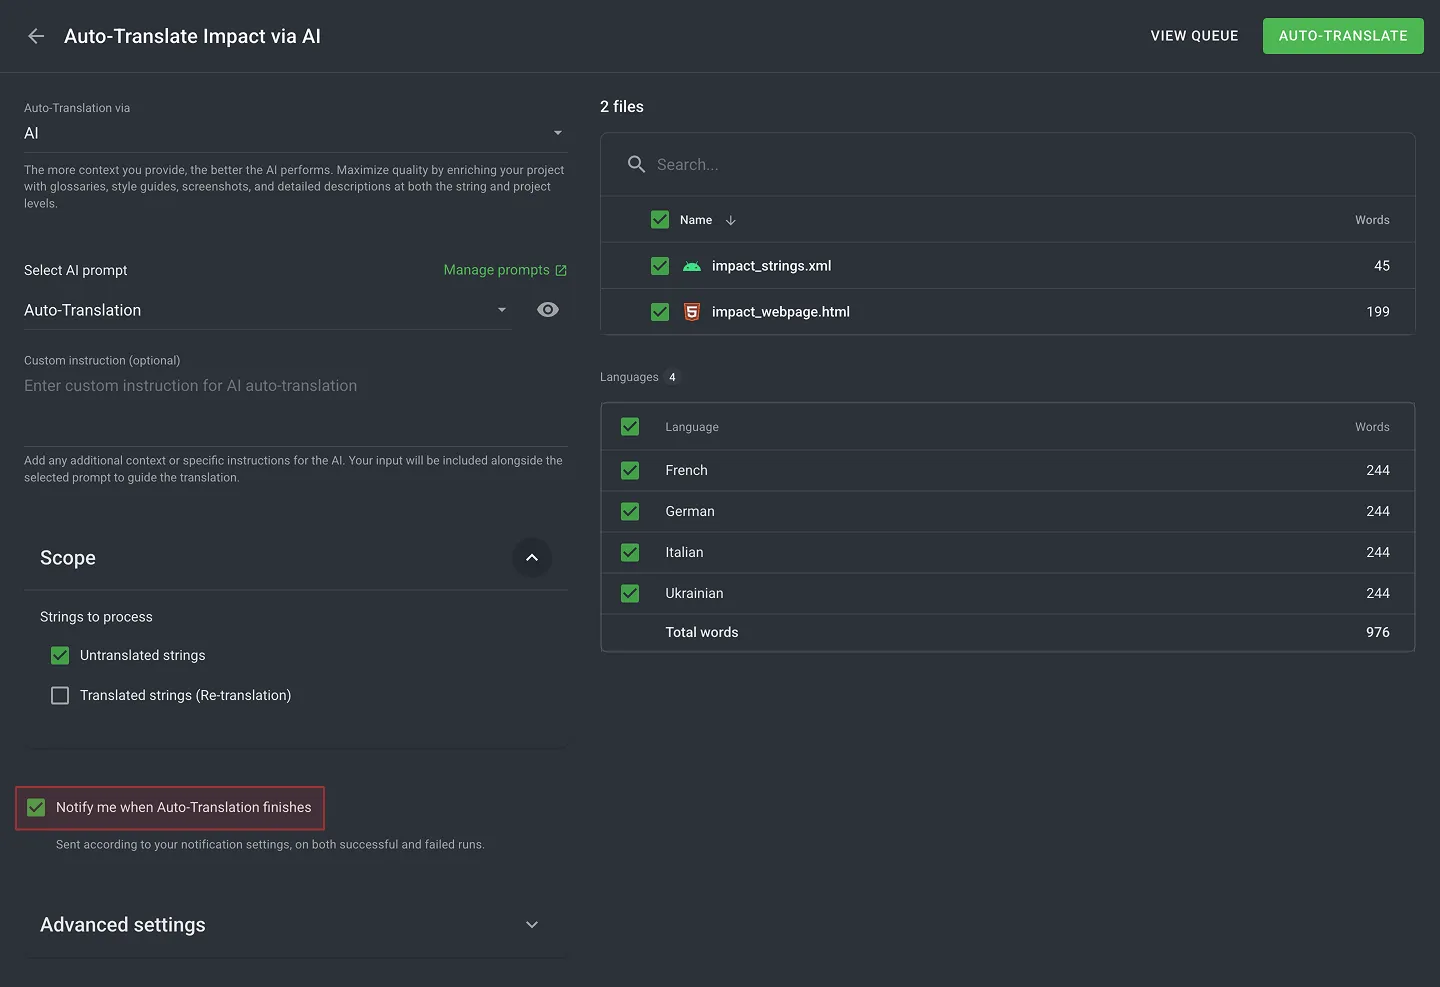Click the Language column header
This screenshot has height=987, width=1440.
pyautogui.click(x=692, y=427)
